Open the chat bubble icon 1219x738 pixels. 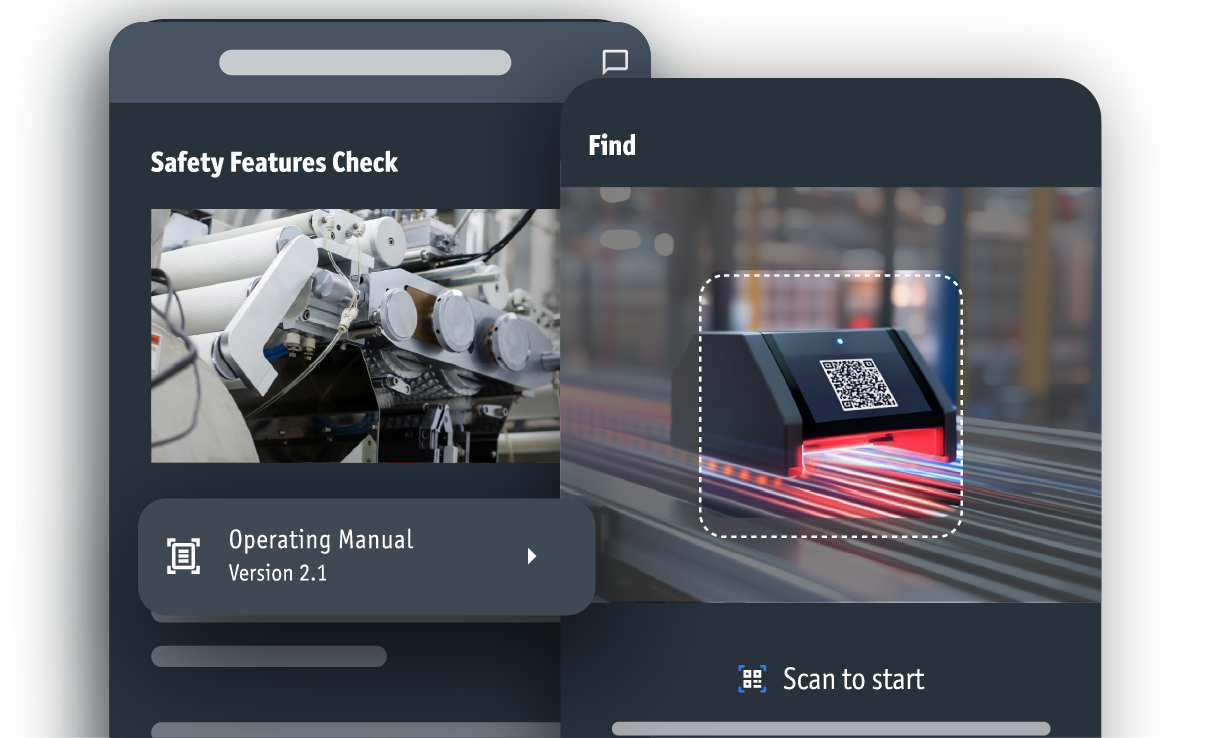[x=615, y=63]
